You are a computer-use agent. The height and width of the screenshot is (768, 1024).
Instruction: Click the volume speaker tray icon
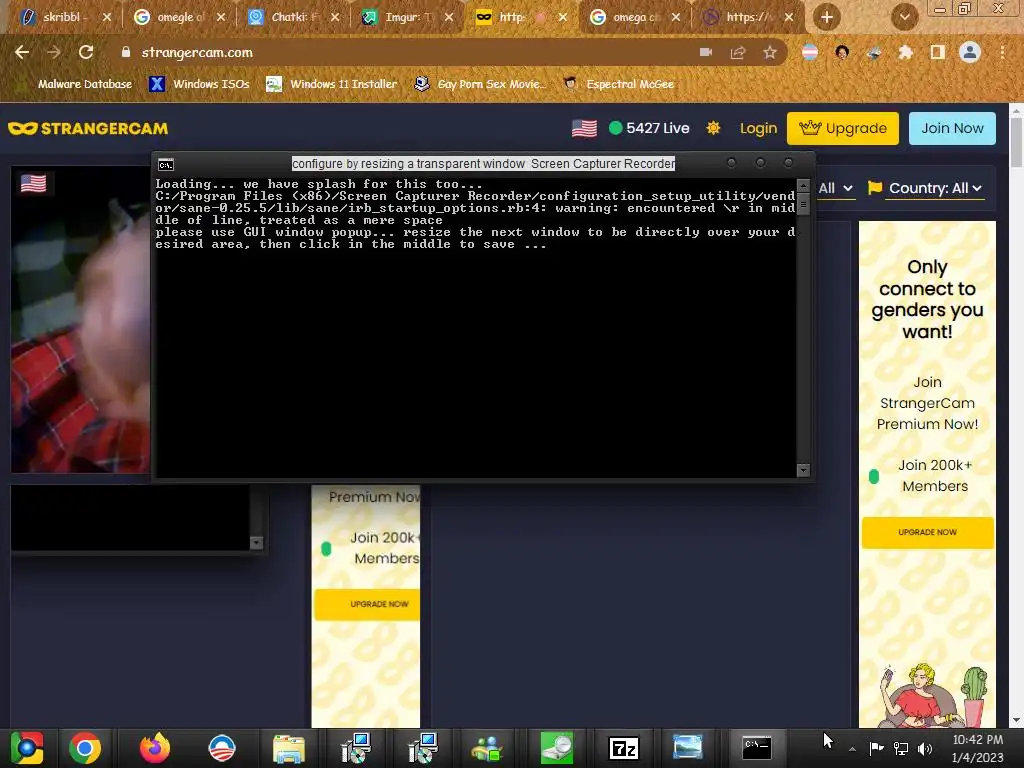(x=925, y=748)
